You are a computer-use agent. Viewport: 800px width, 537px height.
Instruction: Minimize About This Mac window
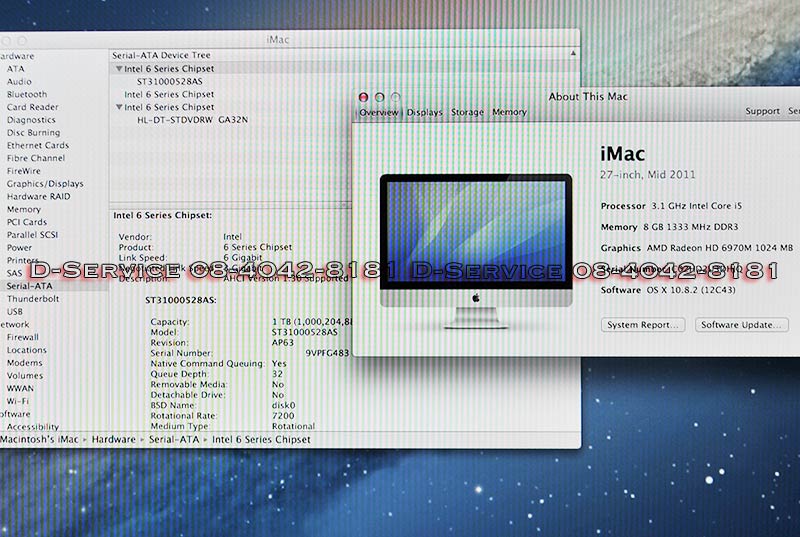(379, 97)
